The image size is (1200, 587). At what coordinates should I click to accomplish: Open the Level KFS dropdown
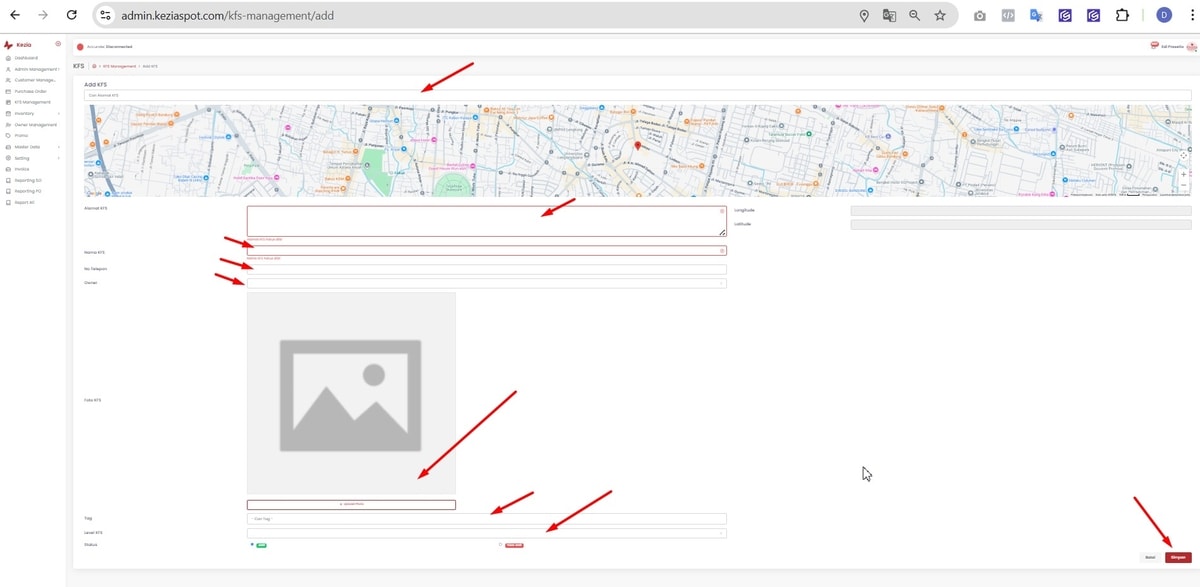tap(486, 533)
